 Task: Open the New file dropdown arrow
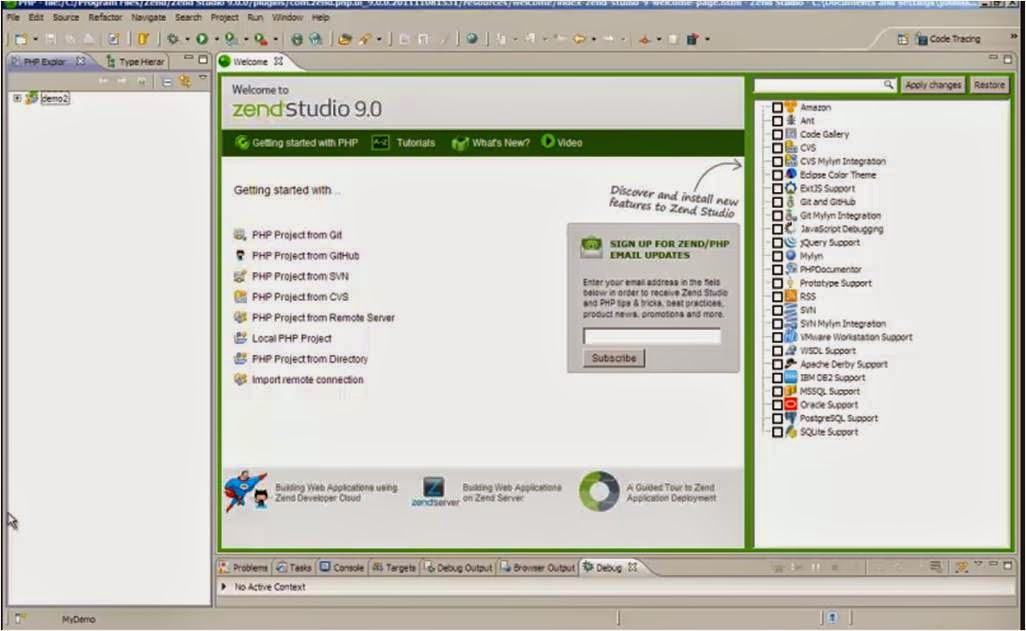pos(35,40)
